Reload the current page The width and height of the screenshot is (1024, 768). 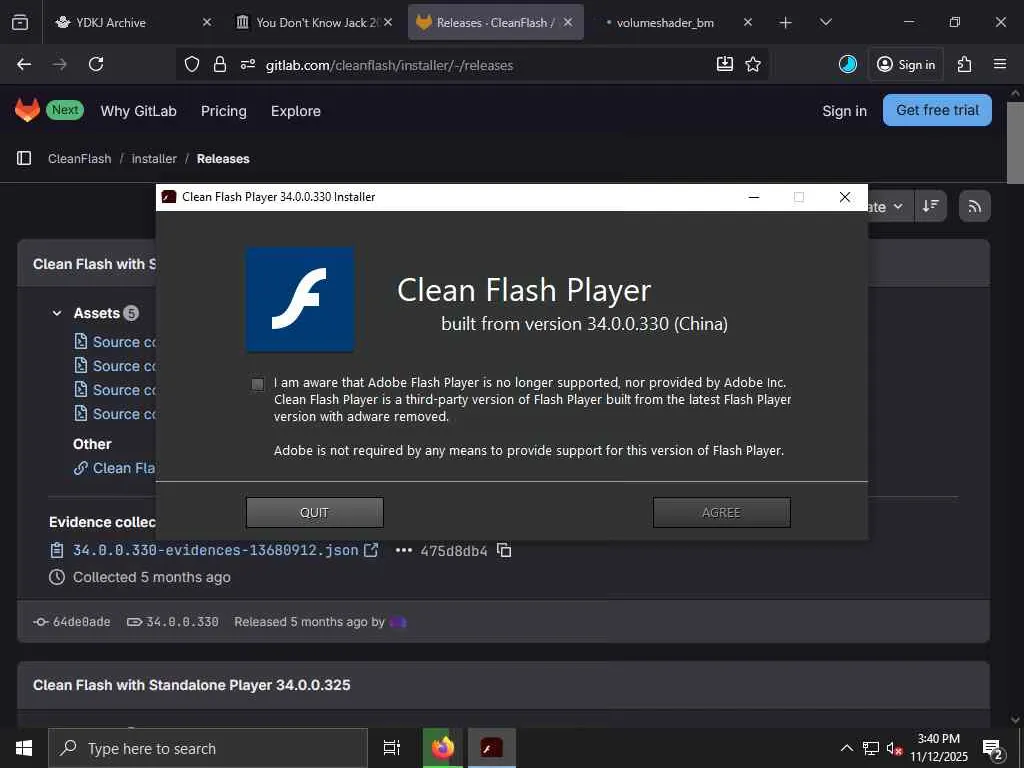tap(96, 64)
